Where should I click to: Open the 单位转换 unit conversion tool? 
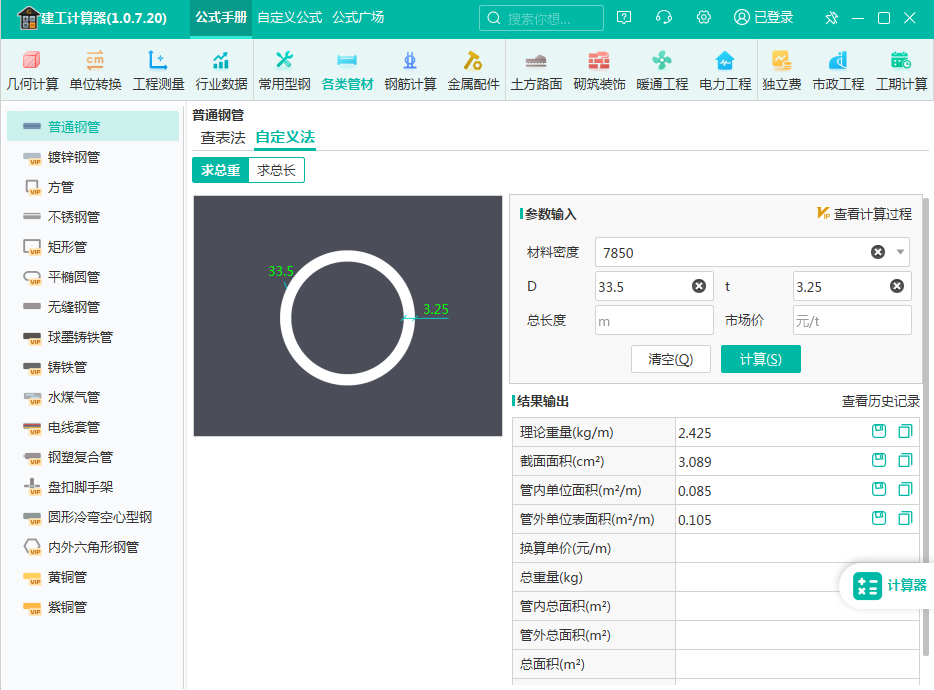click(95, 70)
